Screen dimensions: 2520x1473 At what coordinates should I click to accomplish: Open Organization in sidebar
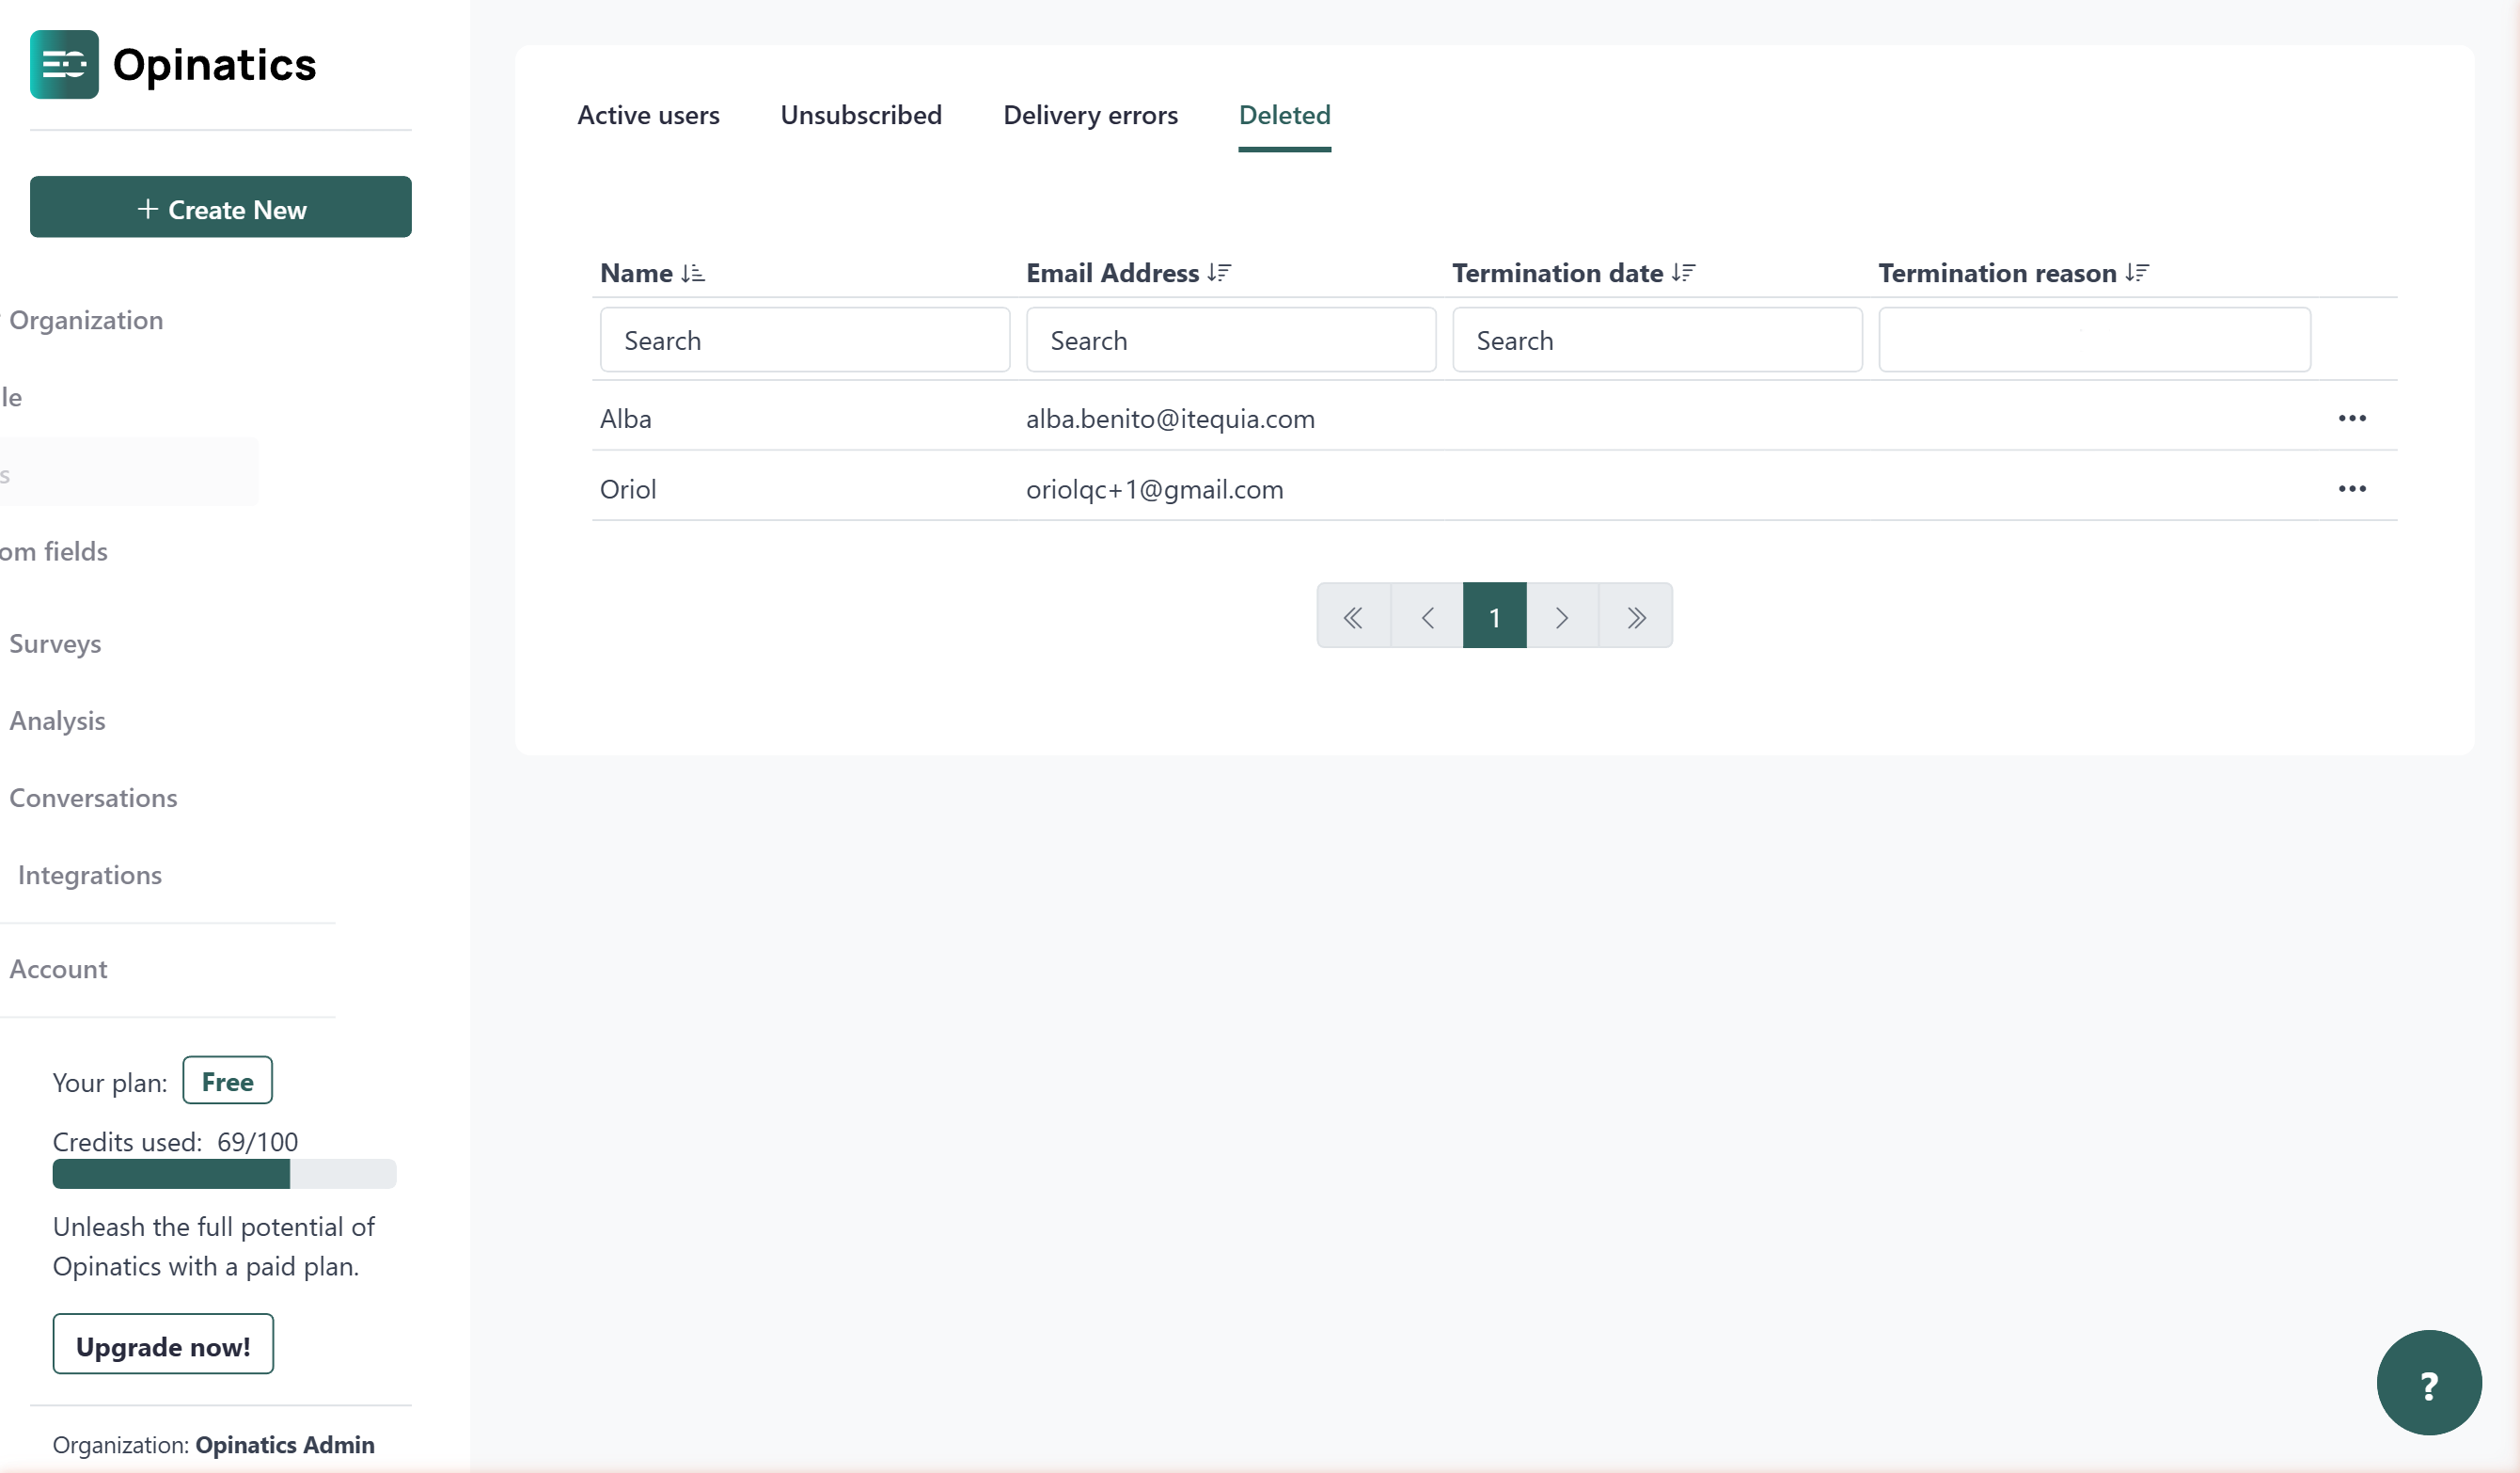point(86,321)
